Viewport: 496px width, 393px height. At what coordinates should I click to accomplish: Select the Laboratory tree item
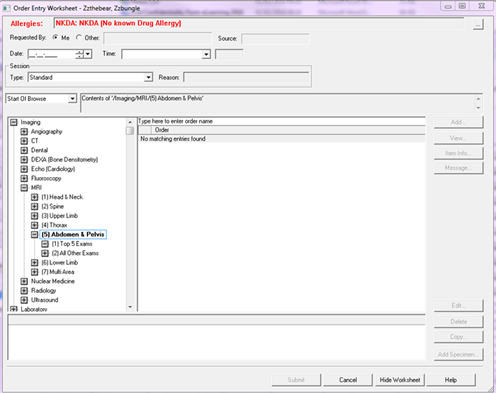(34, 309)
